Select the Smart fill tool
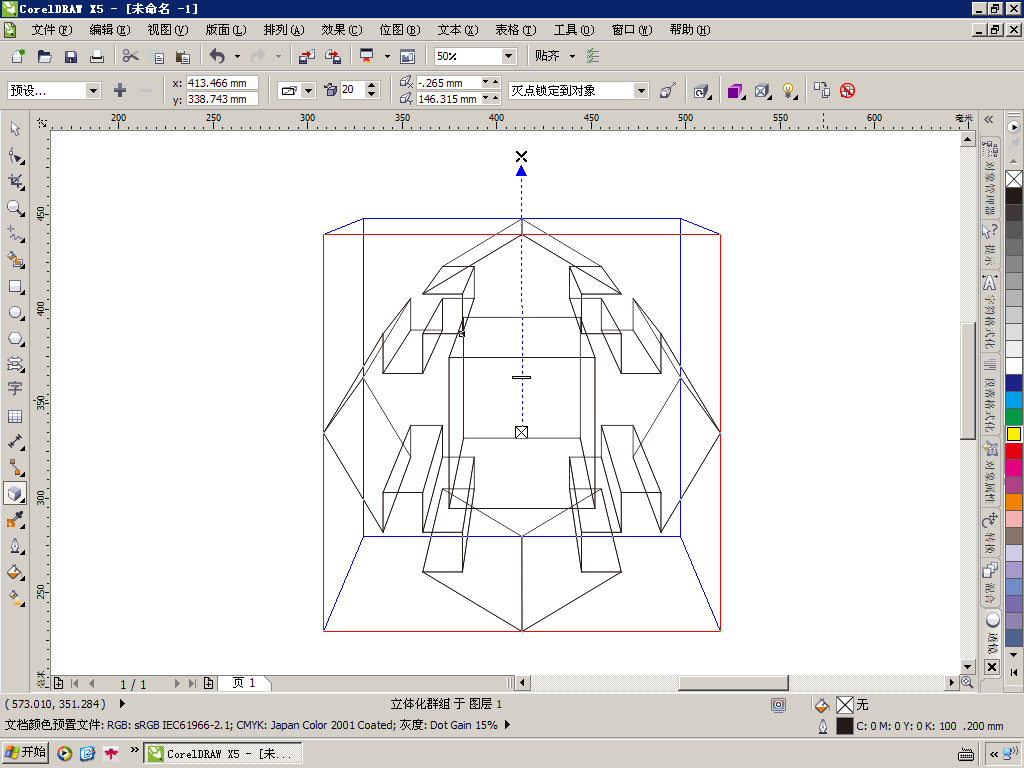The height and width of the screenshot is (768, 1024). click(15, 260)
